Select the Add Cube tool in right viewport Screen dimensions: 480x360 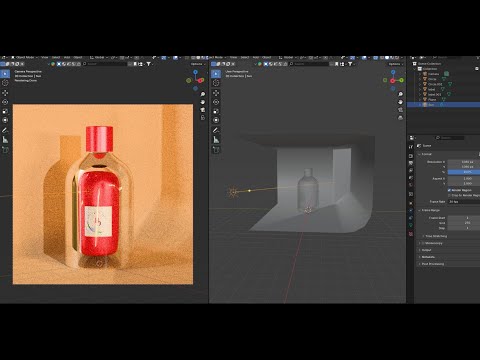click(216, 150)
